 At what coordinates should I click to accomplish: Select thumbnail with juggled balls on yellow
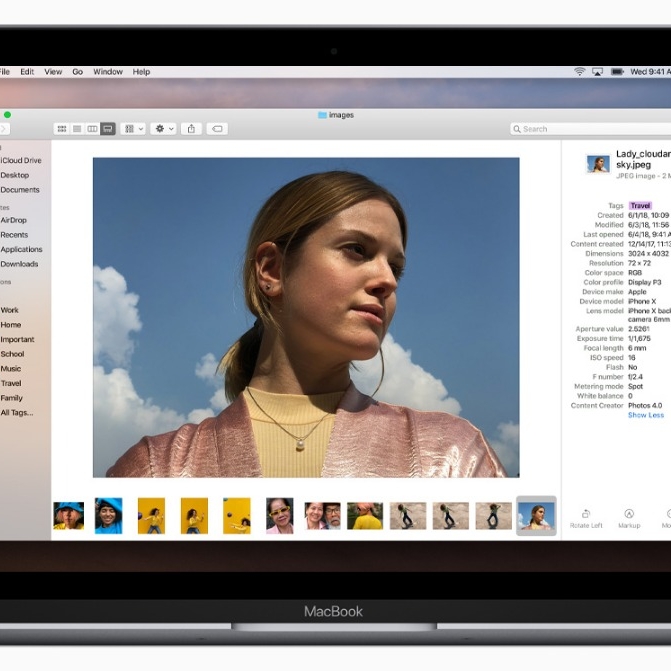point(237,516)
